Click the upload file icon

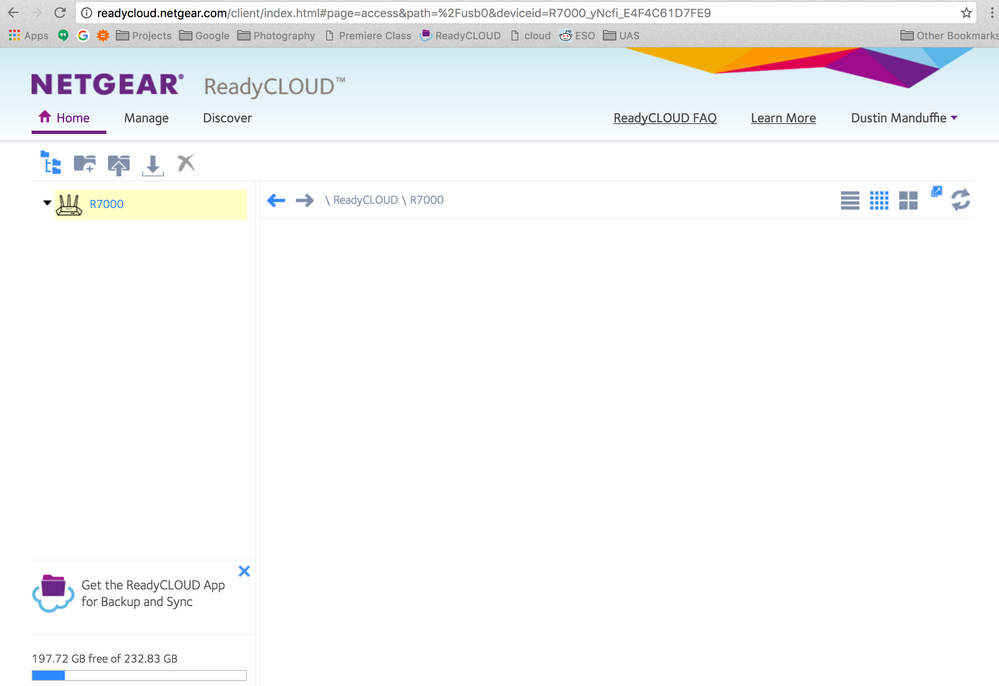tap(119, 164)
